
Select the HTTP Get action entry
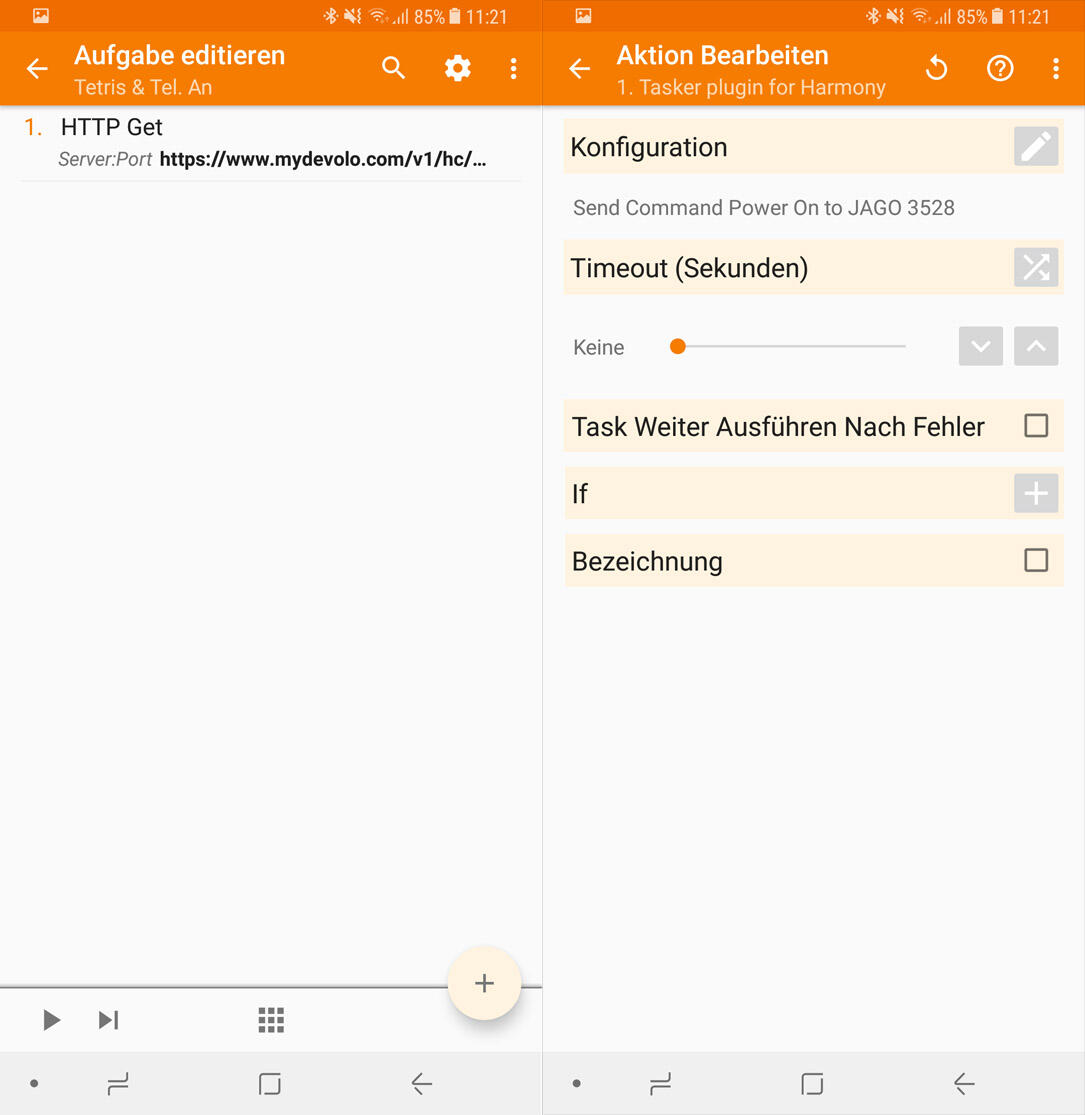pos(271,142)
